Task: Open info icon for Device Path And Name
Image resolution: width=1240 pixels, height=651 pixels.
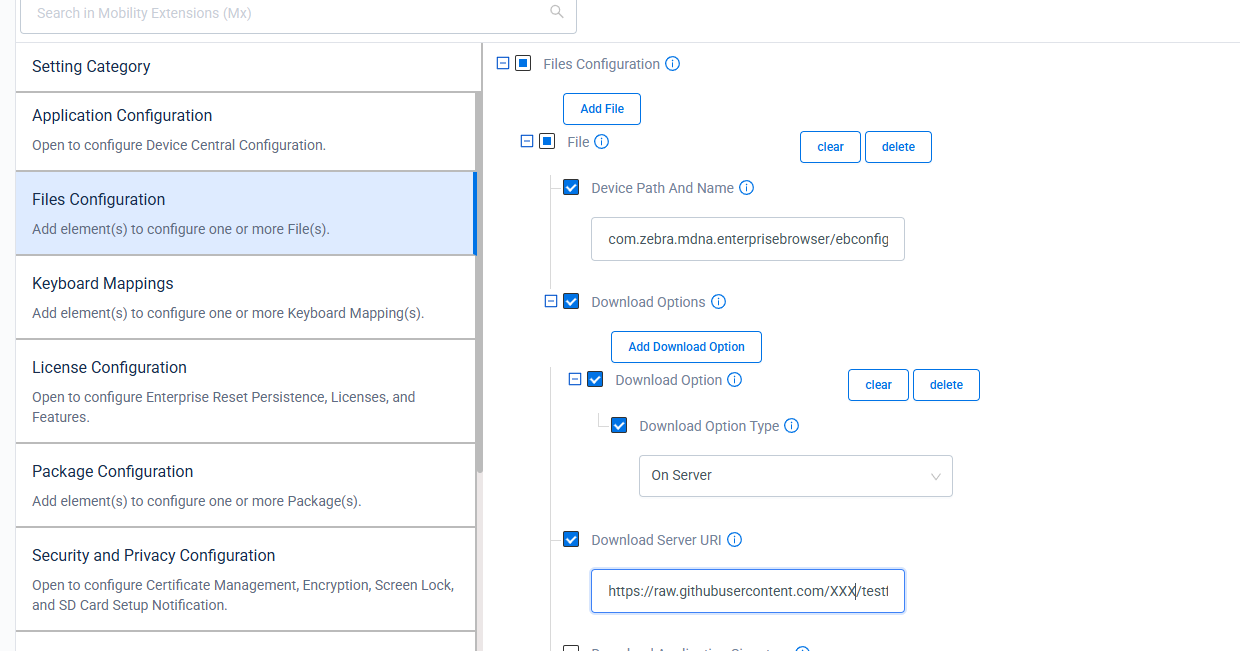Action: click(x=746, y=188)
